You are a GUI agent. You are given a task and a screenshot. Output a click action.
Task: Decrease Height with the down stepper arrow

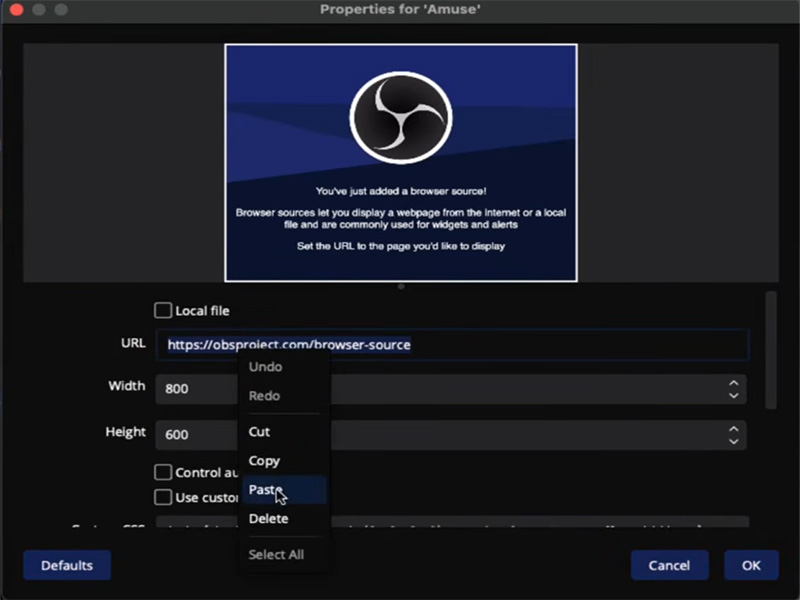tap(734, 441)
